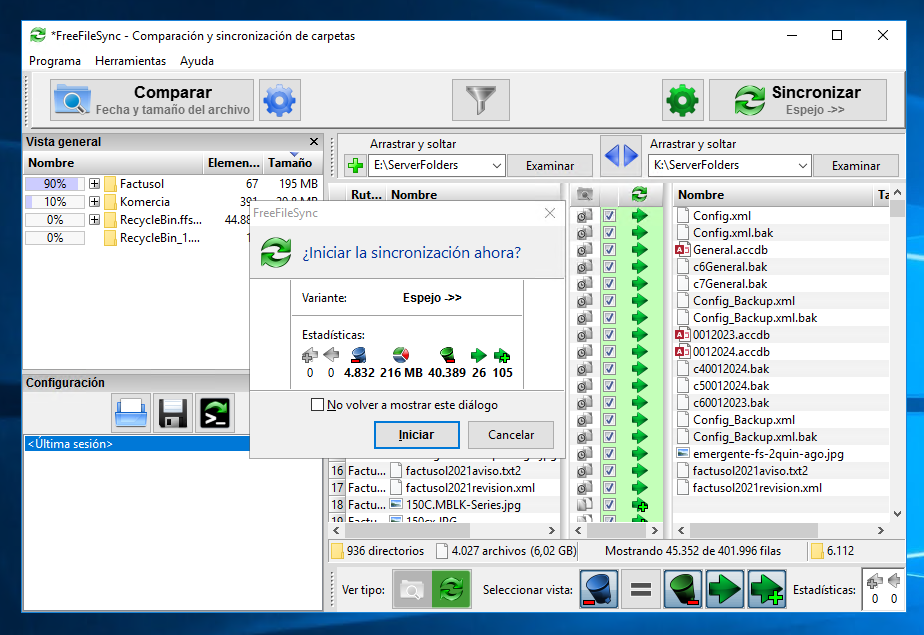Uncheck the checkbox for the Config.xml row
Screen dimensions: 924x635
(609, 216)
